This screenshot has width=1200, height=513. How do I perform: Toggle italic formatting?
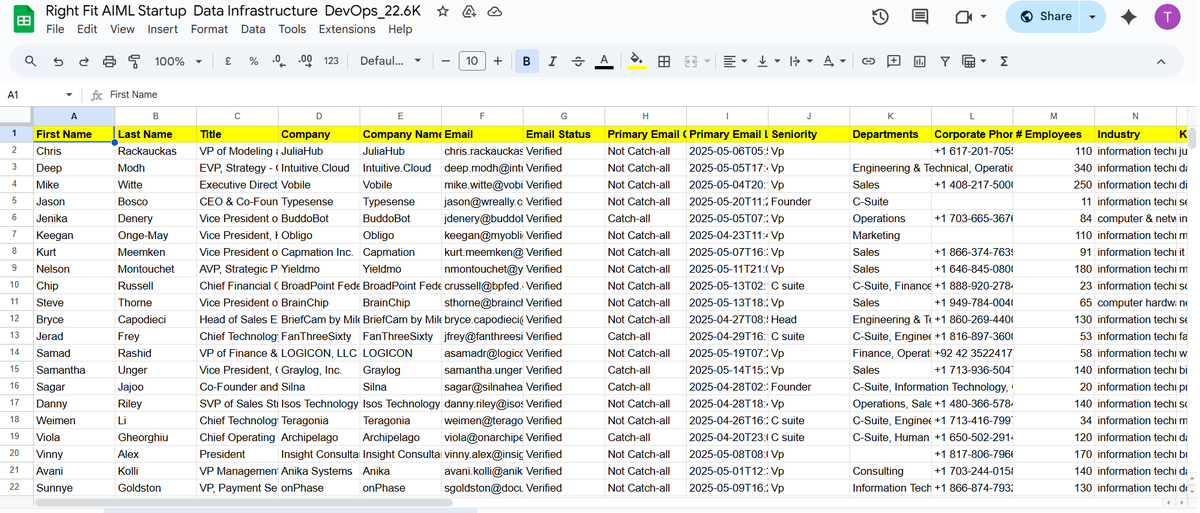coord(552,61)
